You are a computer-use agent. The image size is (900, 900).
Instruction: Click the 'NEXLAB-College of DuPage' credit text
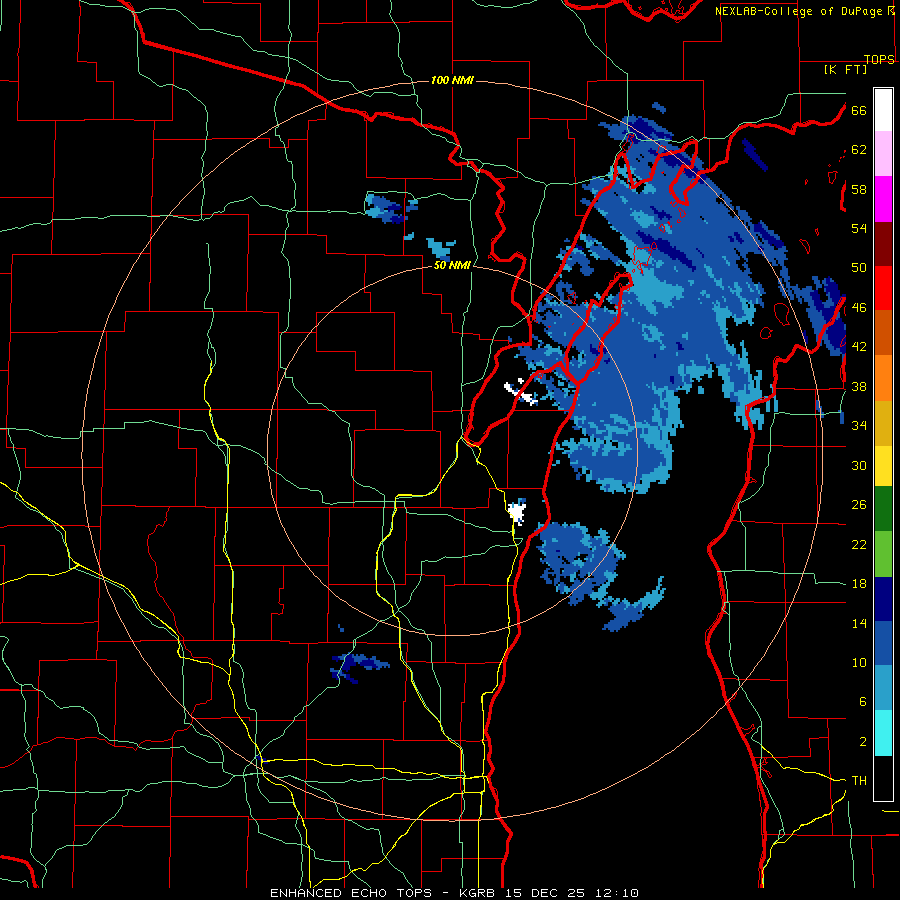pos(799,11)
